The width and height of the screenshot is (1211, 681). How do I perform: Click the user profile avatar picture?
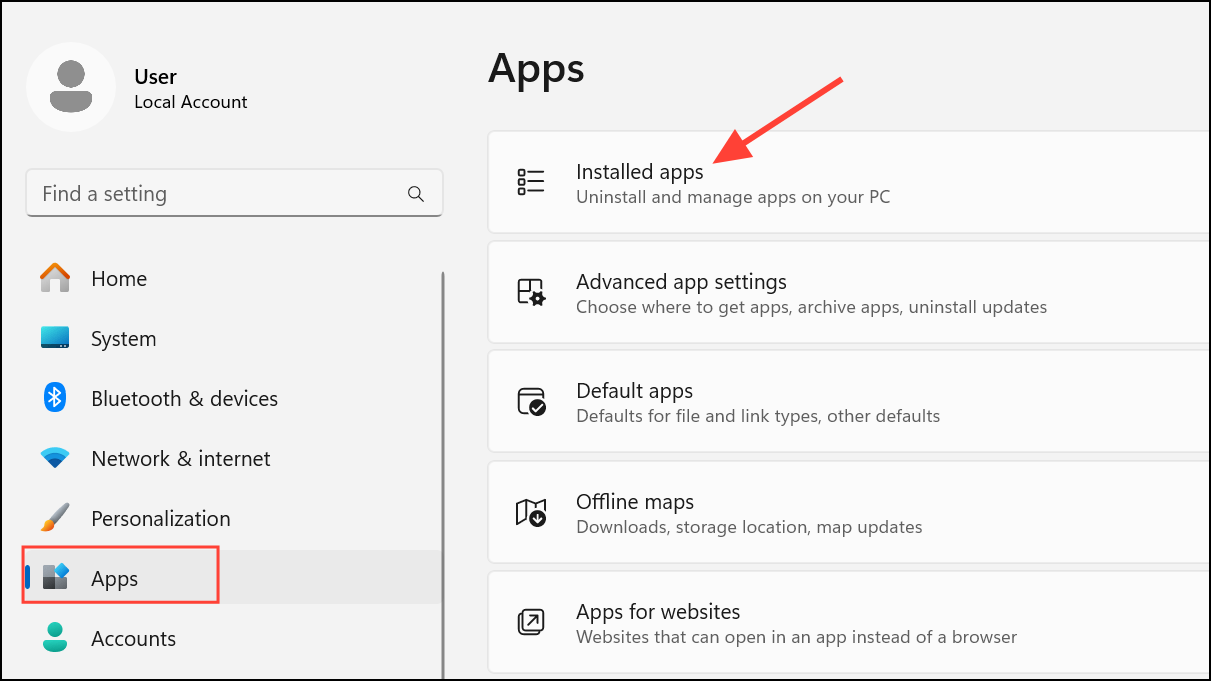(71, 87)
